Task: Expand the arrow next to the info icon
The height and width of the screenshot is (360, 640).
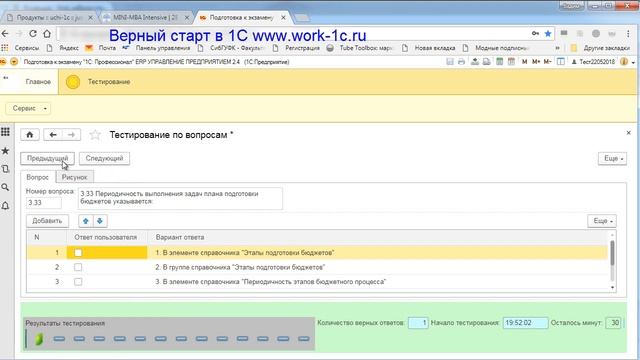Action: point(633,62)
